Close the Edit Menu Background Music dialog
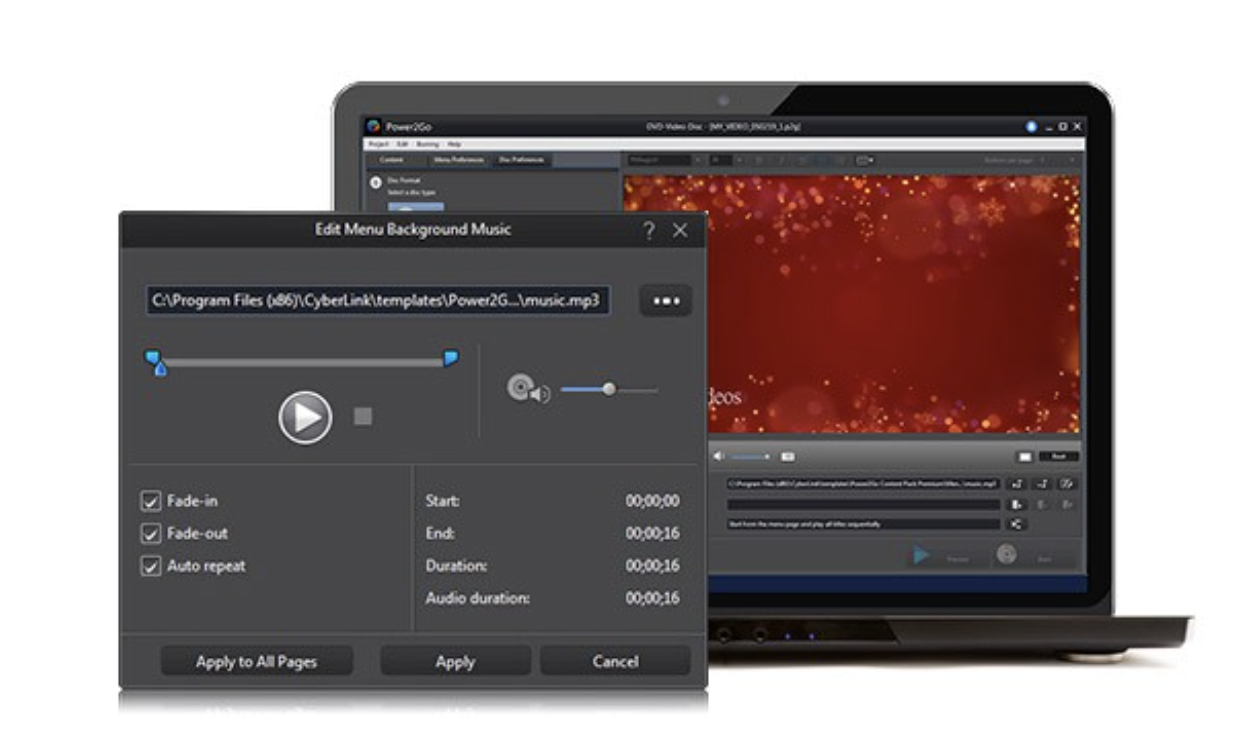 point(680,231)
